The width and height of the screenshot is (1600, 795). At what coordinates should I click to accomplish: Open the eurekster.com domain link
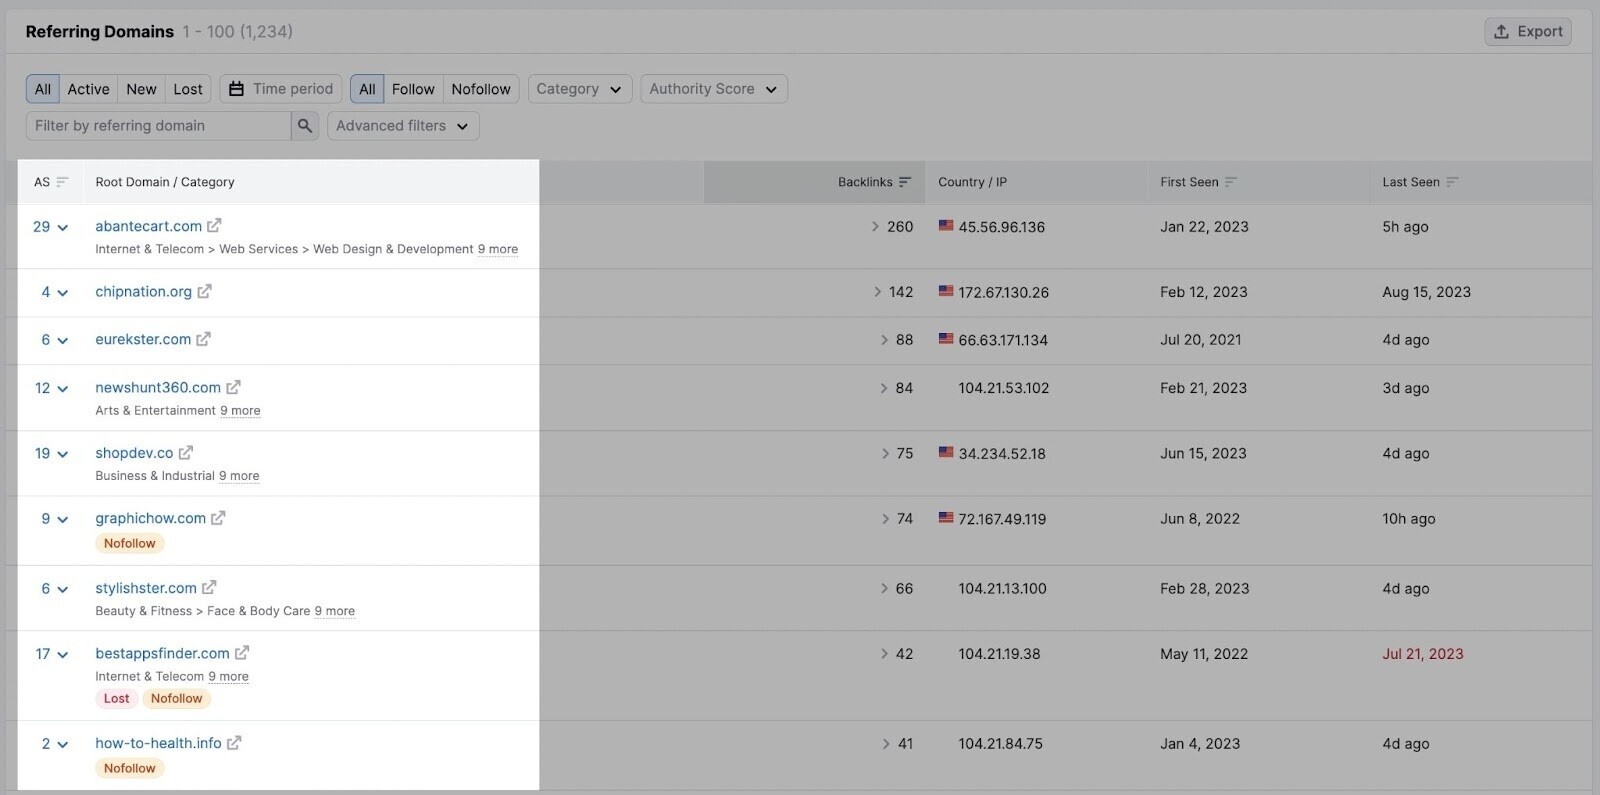[143, 340]
